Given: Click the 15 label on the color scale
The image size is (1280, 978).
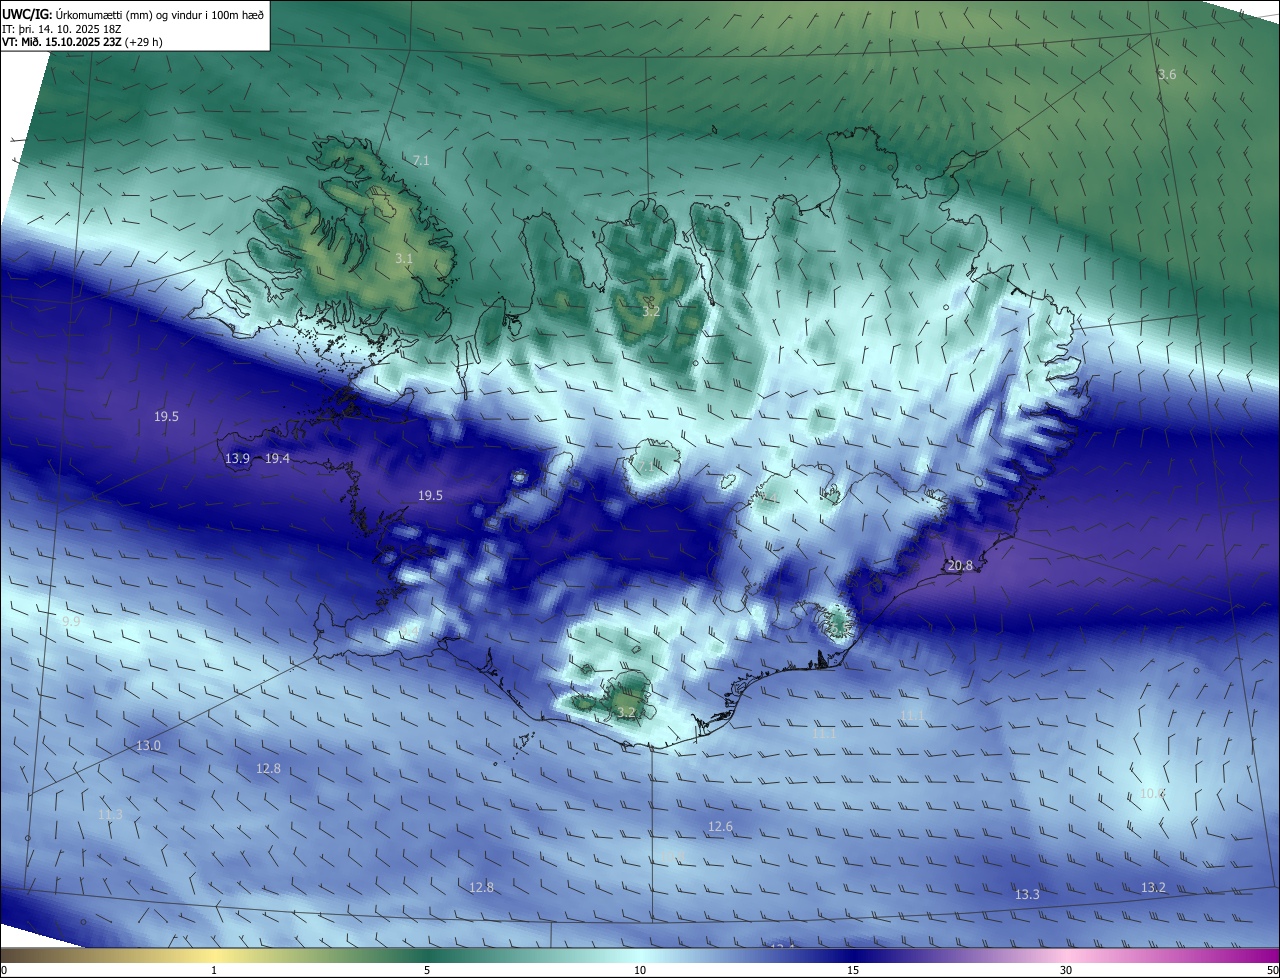Looking at the screenshot, I should [x=853, y=970].
